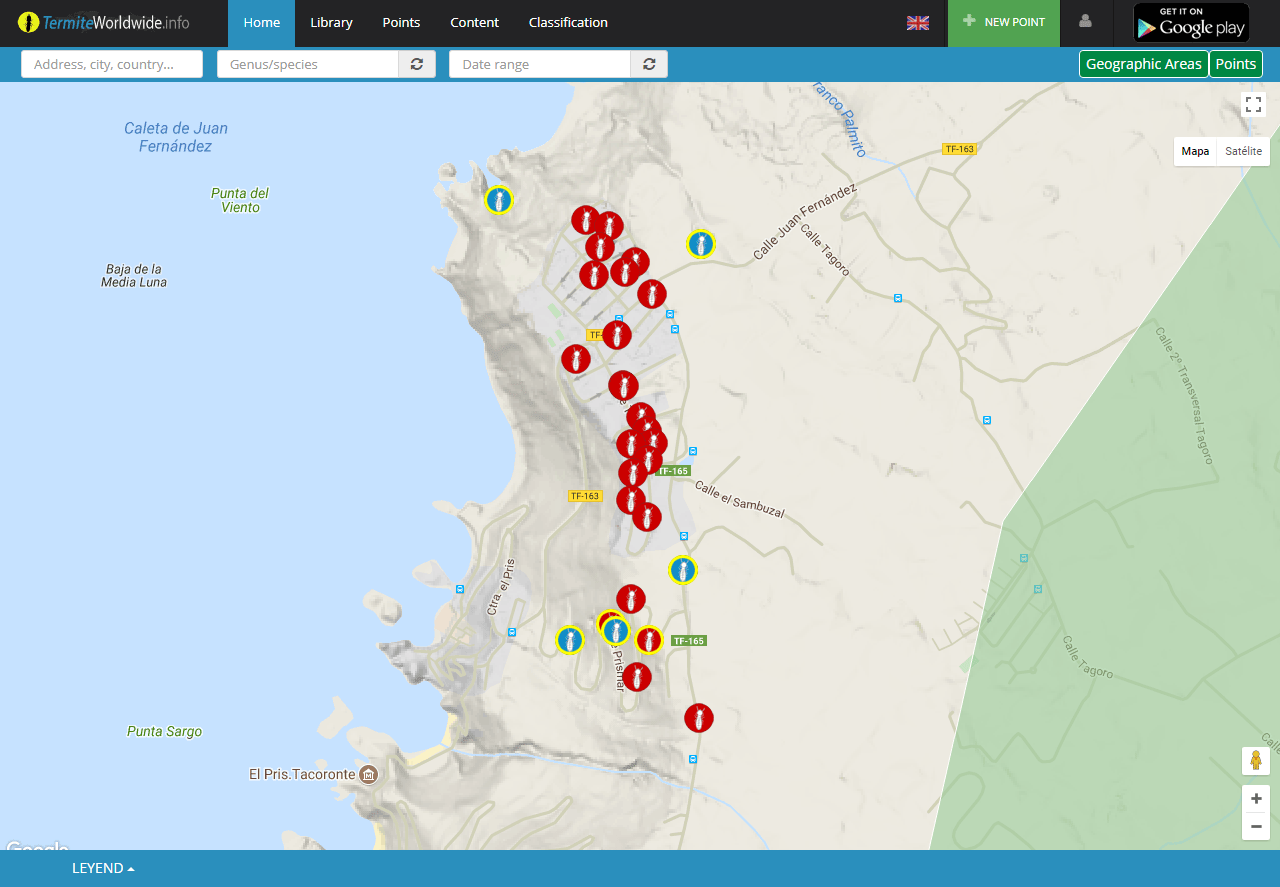
Task: Open the Get it on Google Play link
Action: 1190,23
